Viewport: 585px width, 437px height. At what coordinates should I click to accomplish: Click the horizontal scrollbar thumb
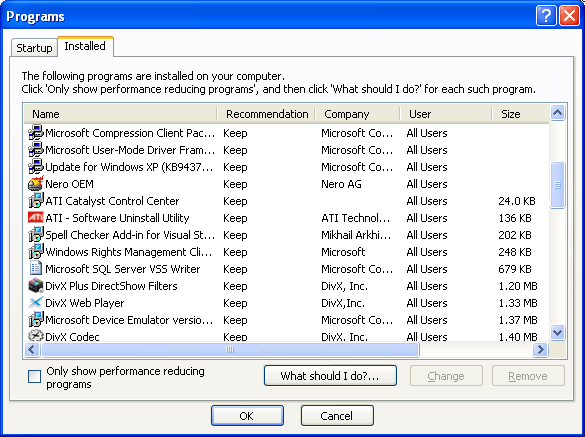coord(230,350)
